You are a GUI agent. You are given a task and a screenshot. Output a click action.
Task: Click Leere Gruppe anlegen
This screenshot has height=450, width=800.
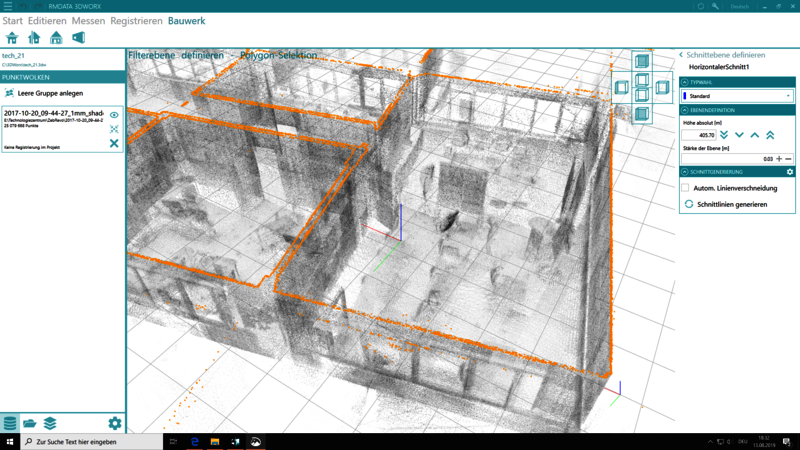[x=49, y=93]
